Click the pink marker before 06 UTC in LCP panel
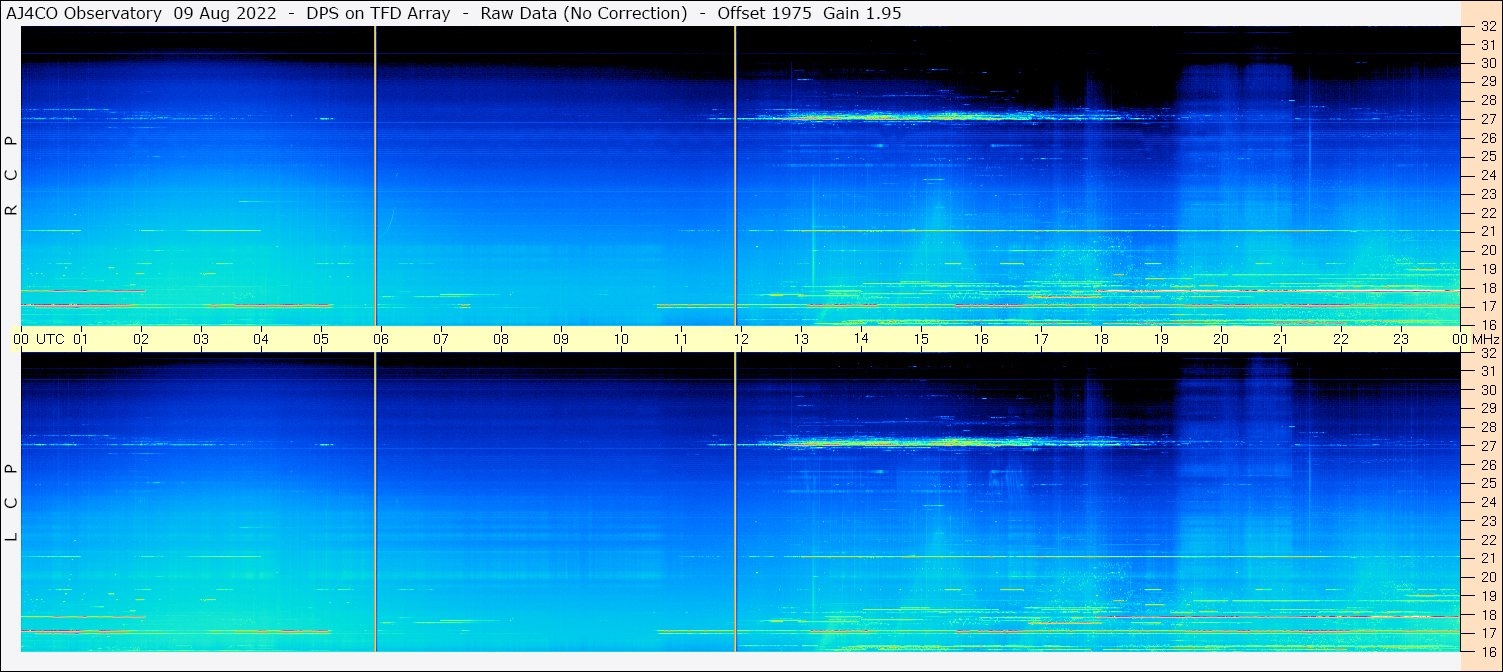1503x672 pixels. point(375,502)
